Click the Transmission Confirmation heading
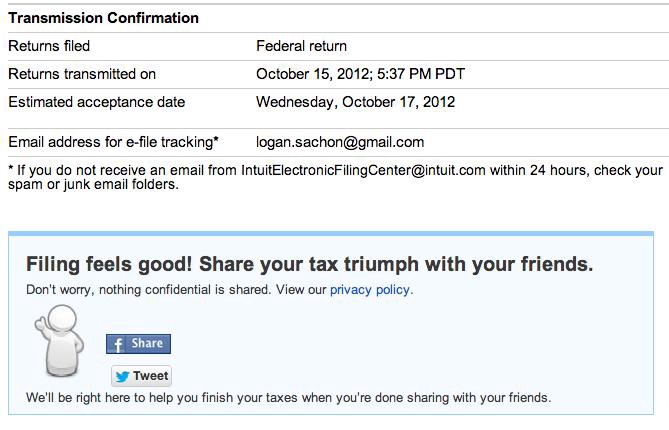 click(103, 18)
